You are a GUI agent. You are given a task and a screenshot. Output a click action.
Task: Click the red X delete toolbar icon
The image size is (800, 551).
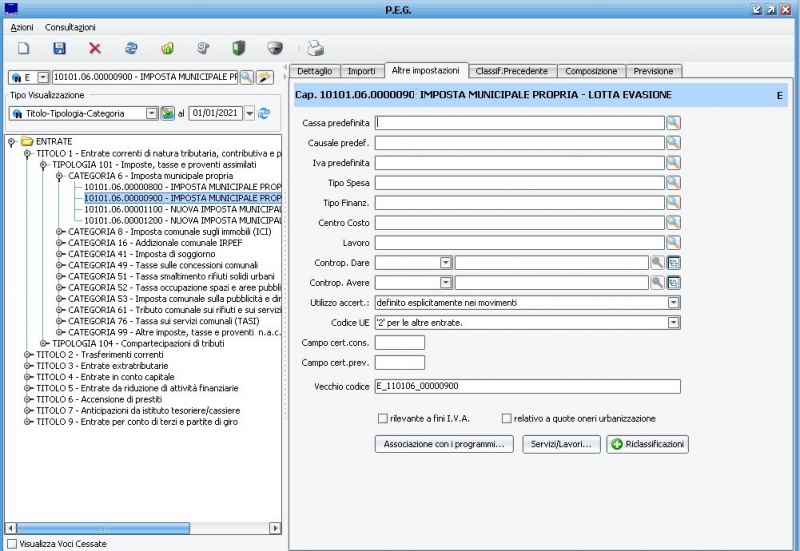click(x=95, y=48)
